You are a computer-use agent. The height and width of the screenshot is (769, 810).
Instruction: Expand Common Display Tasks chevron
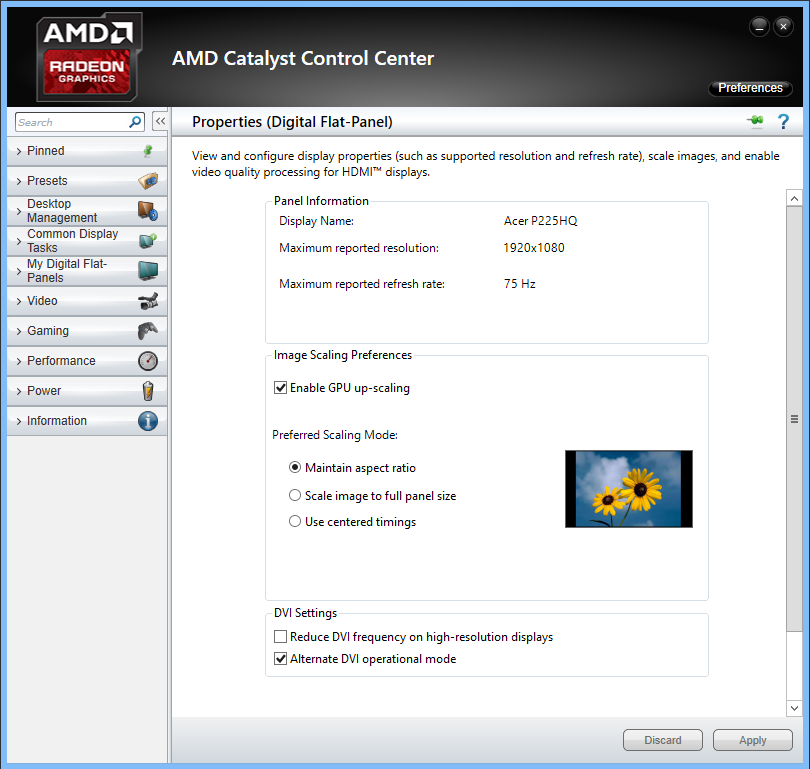tap(19, 241)
